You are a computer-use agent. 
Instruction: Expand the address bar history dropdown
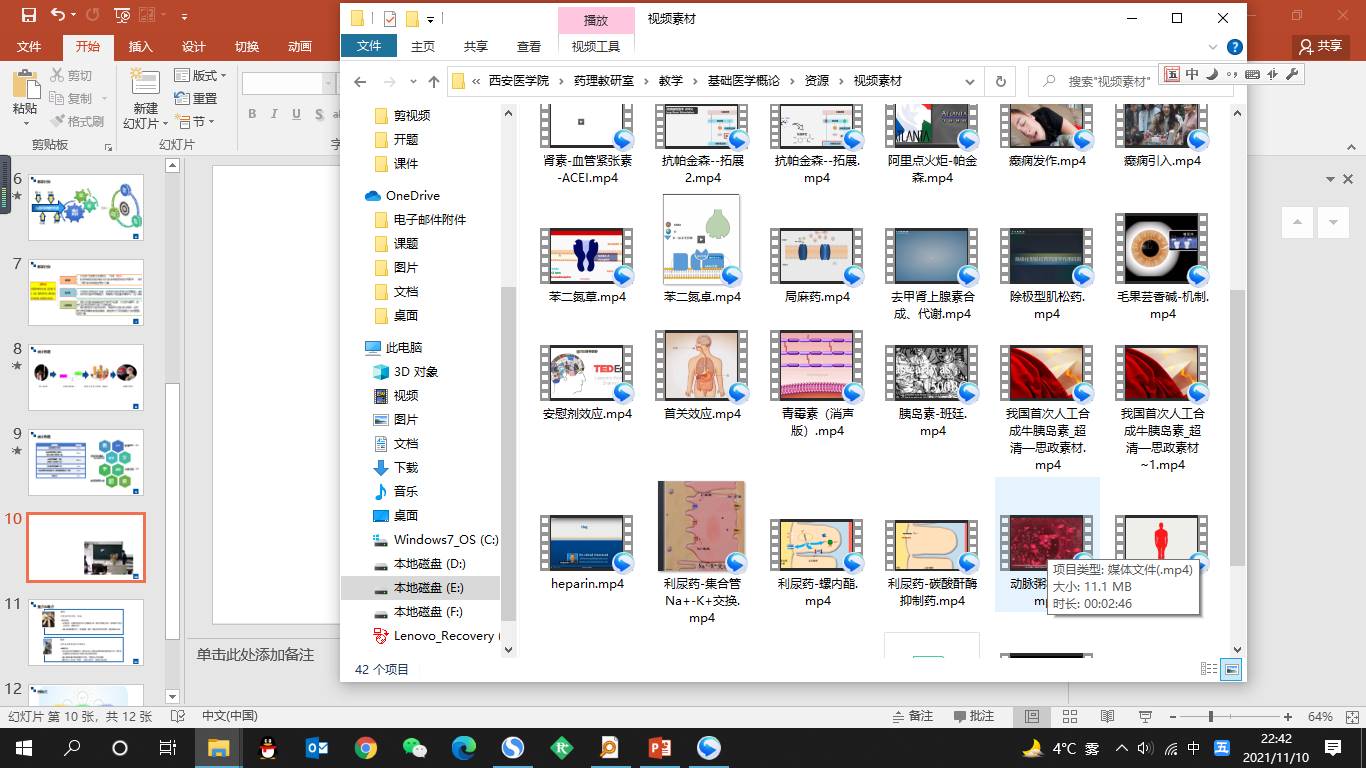click(x=969, y=82)
